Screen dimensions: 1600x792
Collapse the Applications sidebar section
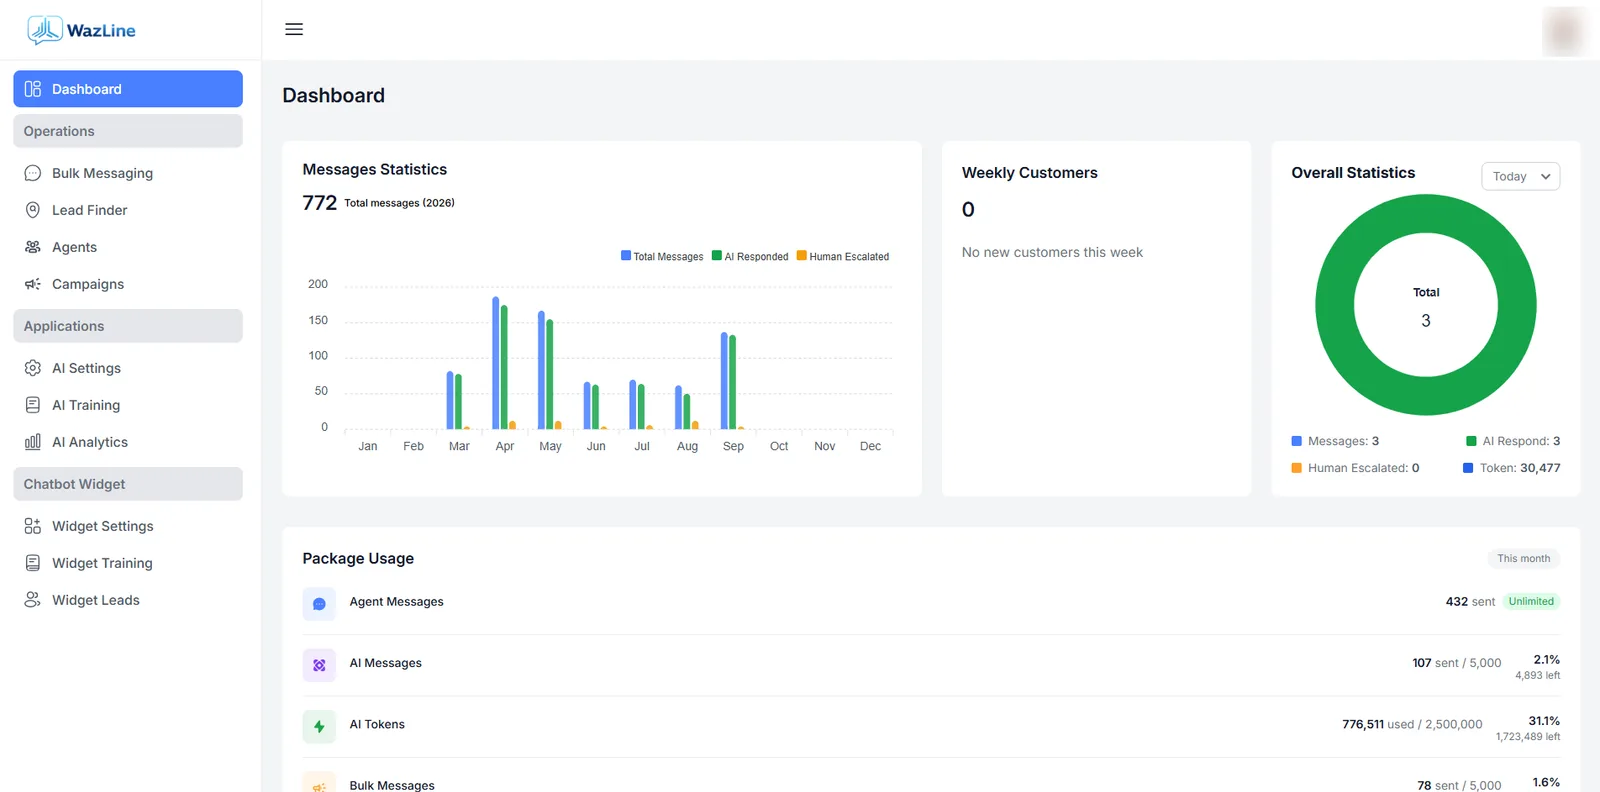click(x=128, y=326)
